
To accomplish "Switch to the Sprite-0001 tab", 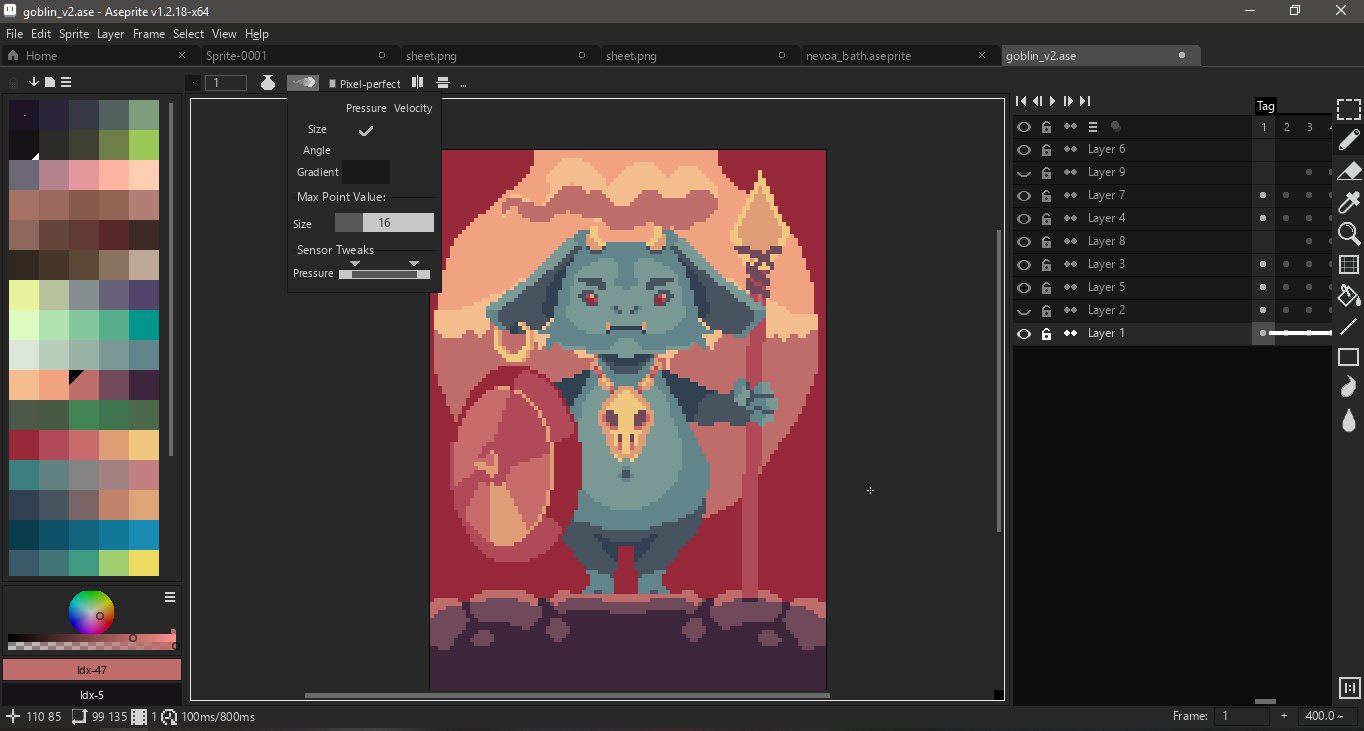I will (300, 56).
